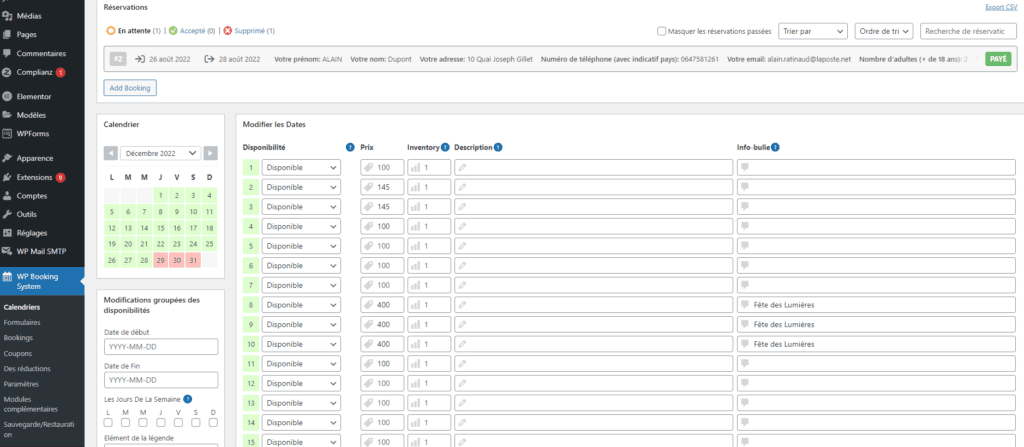Check the D weekday checkbox
This screenshot has width=1024, height=447.
213,422
